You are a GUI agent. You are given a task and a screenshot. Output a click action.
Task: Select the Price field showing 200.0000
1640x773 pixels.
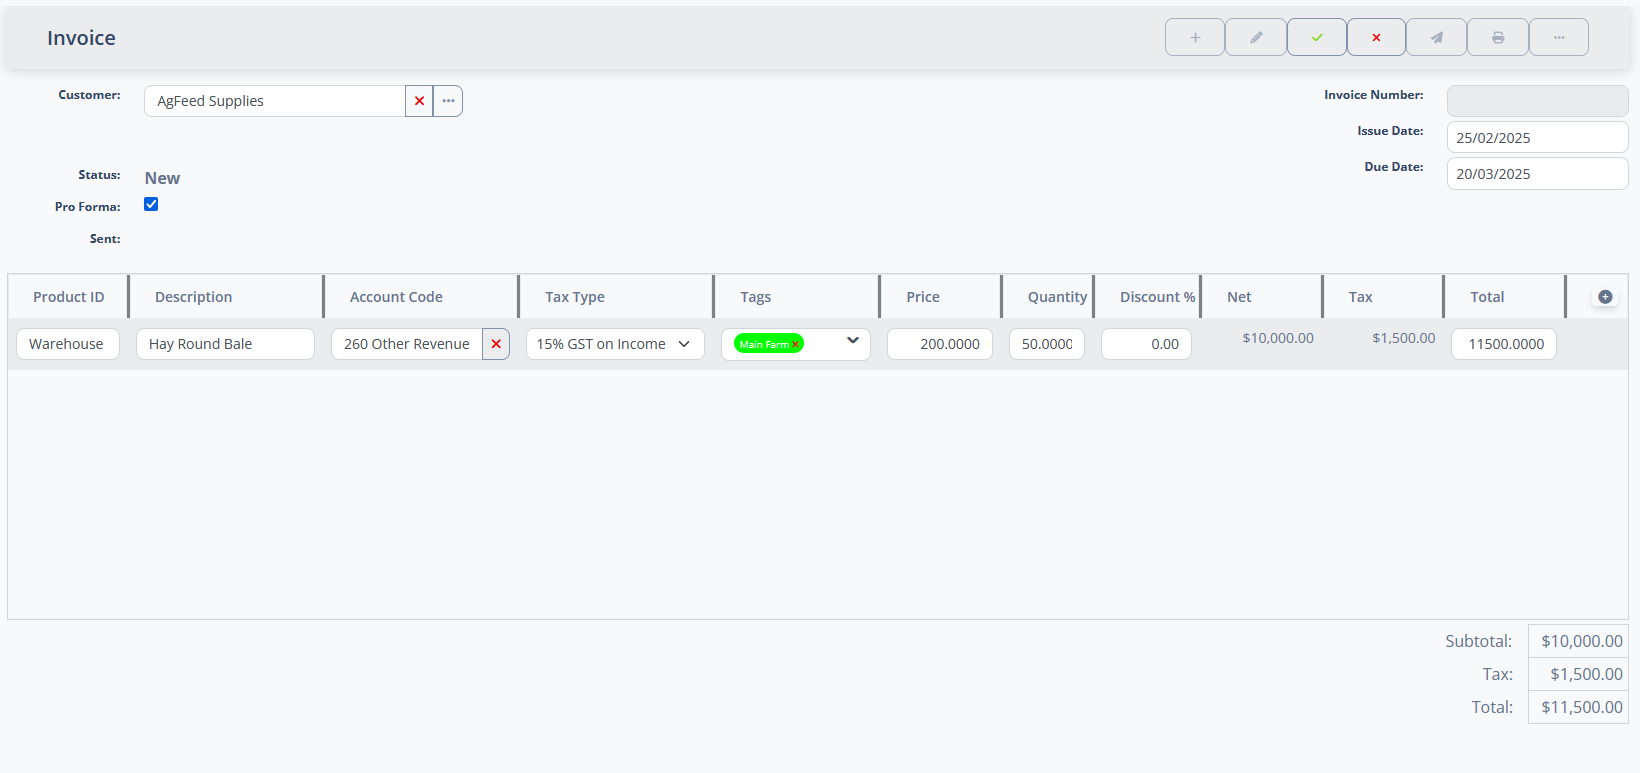coord(940,344)
